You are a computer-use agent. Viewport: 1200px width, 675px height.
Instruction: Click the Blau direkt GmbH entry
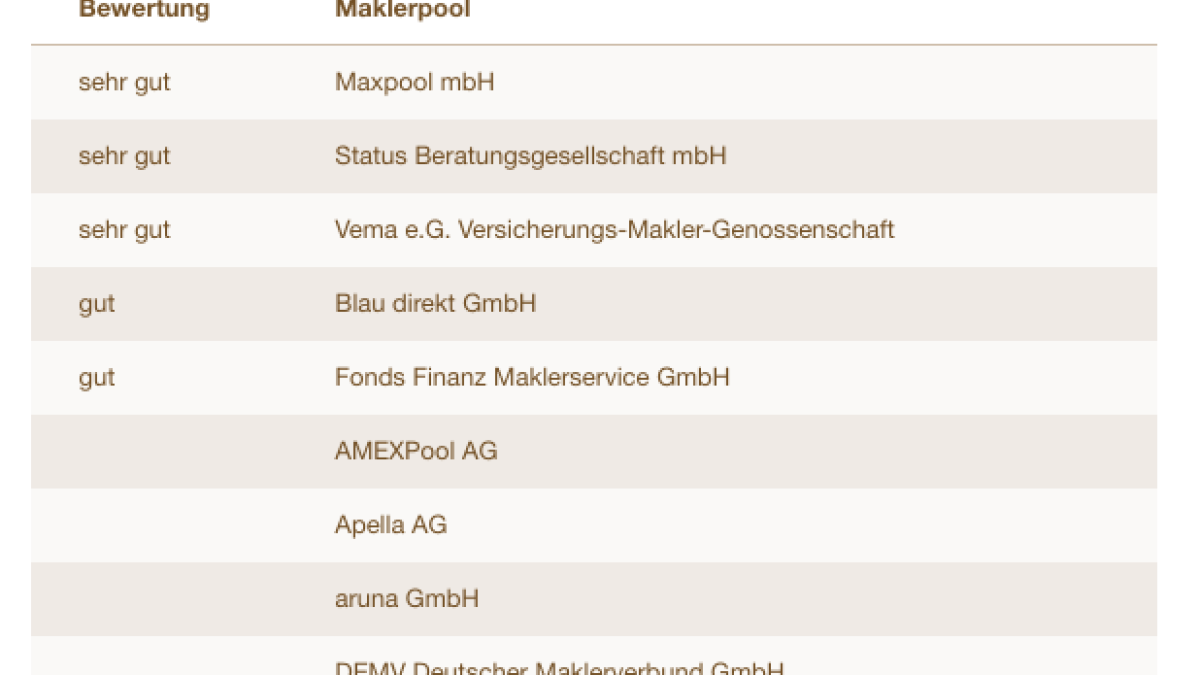(x=435, y=304)
